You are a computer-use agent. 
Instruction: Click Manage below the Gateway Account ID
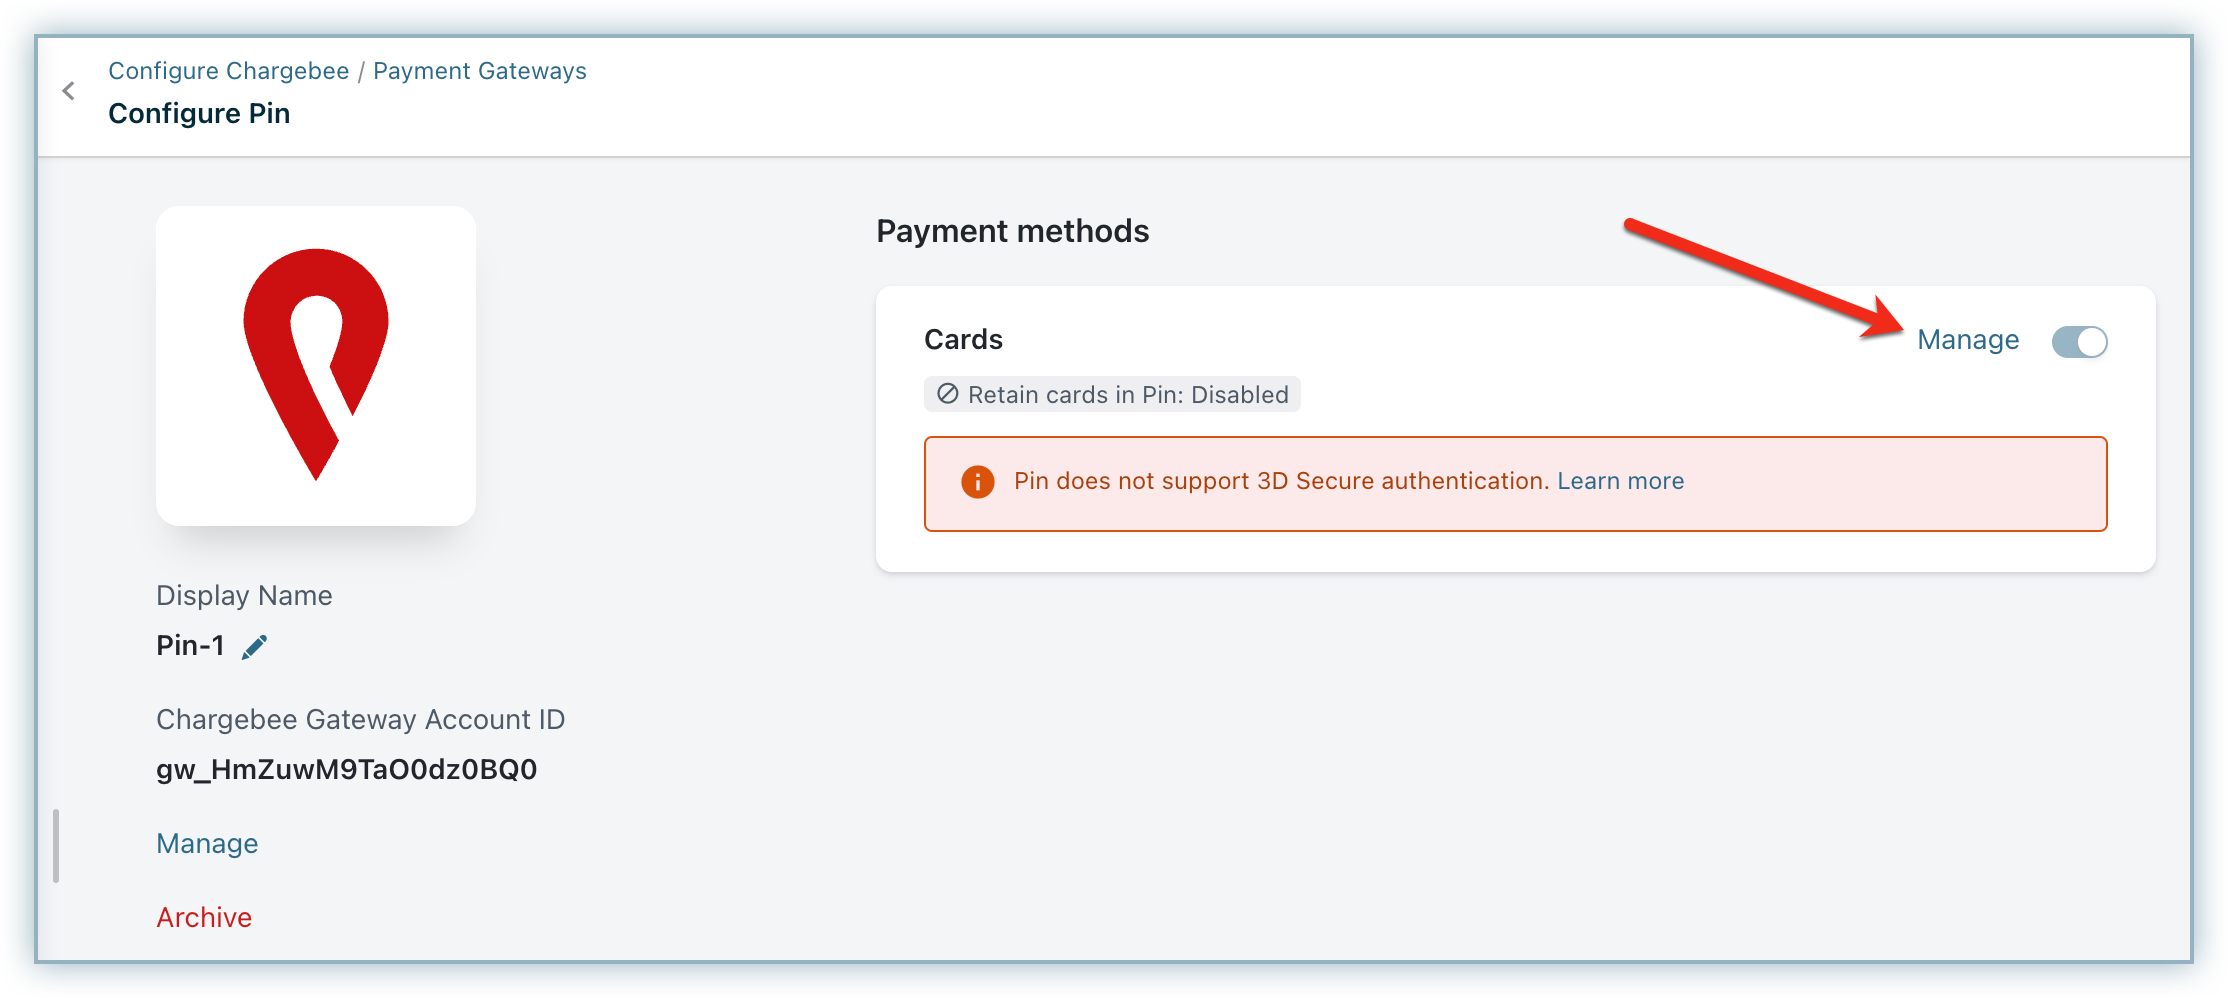tap(207, 843)
